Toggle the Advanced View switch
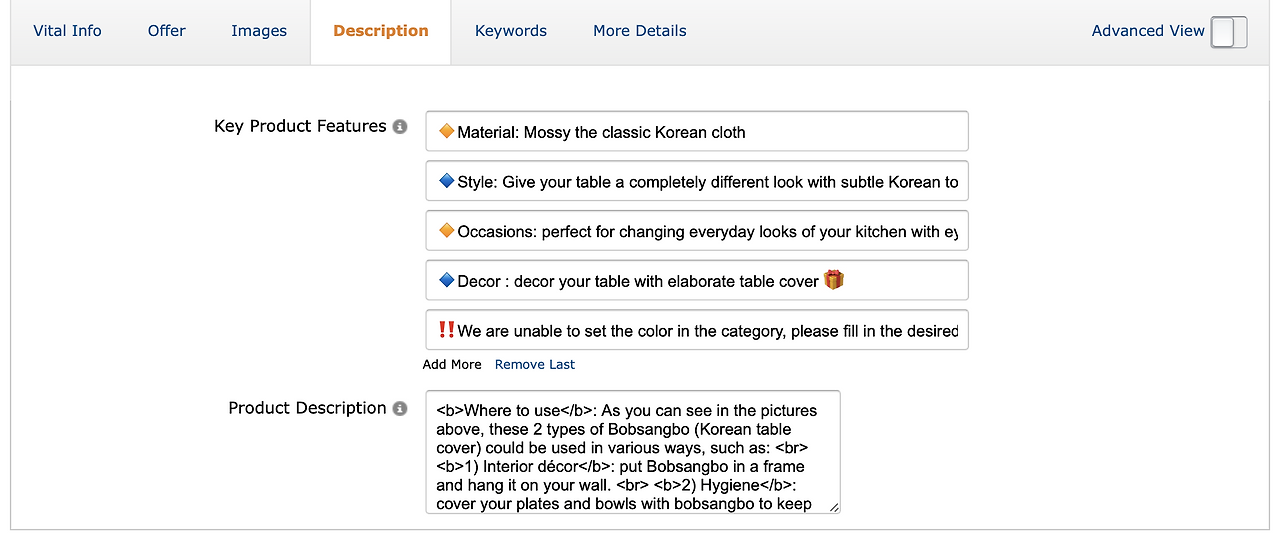The height and width of the screenshot is (534, 1280). (1228, 32)
